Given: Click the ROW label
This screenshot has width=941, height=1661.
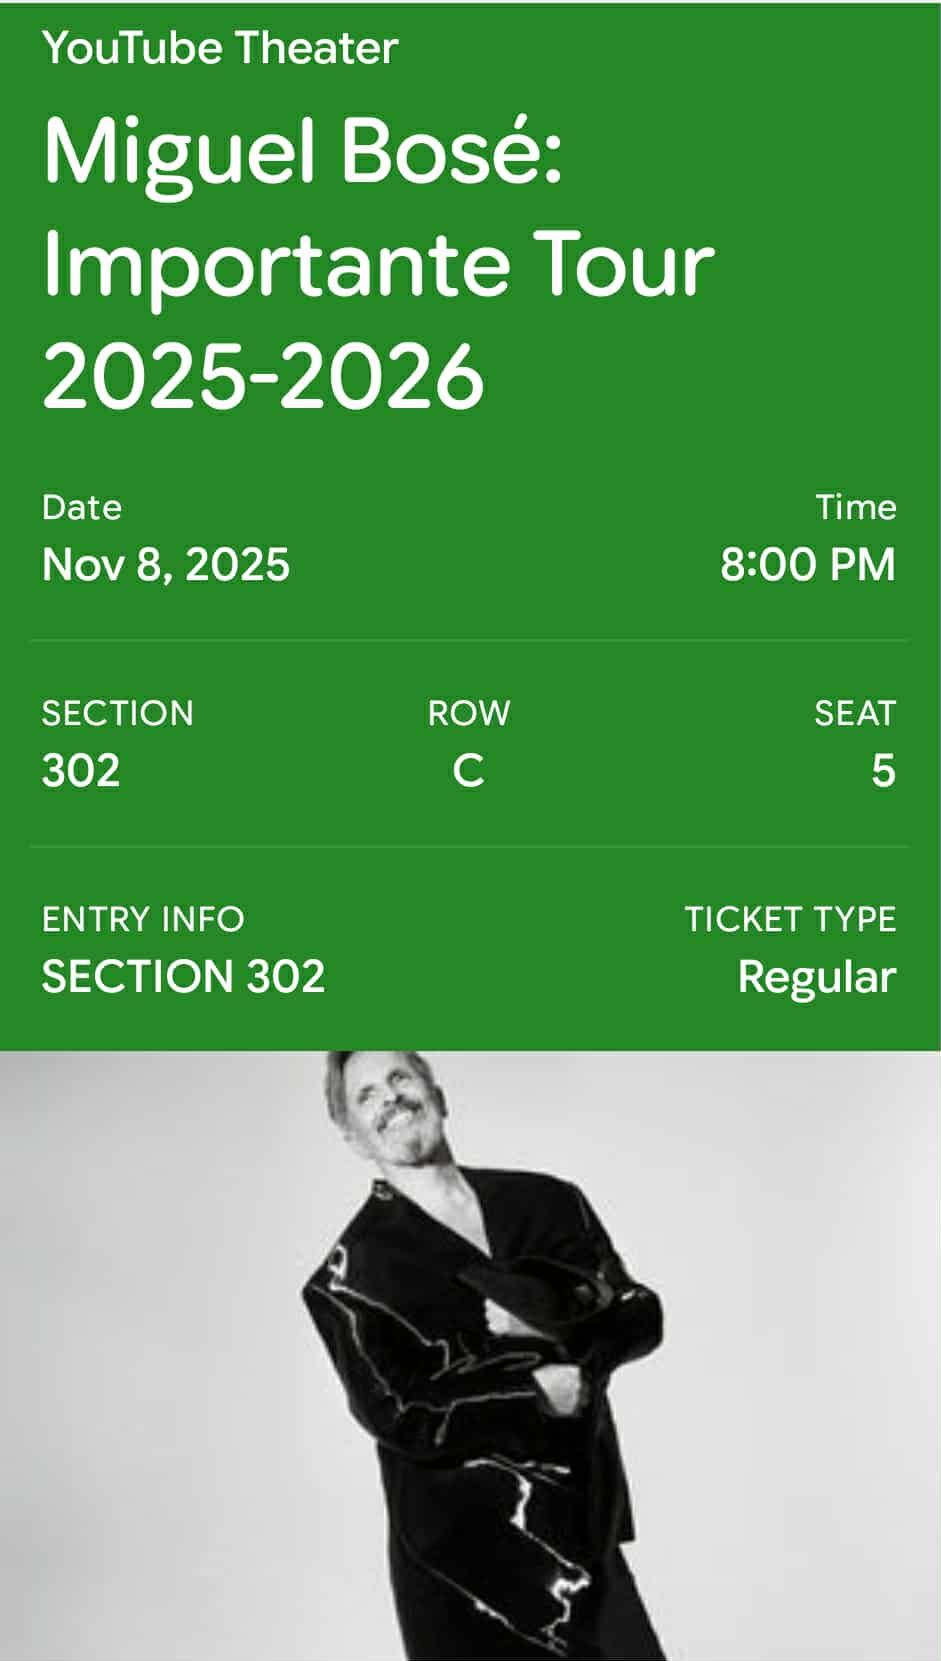Looking at the screenshot, I should click(469, 713).
